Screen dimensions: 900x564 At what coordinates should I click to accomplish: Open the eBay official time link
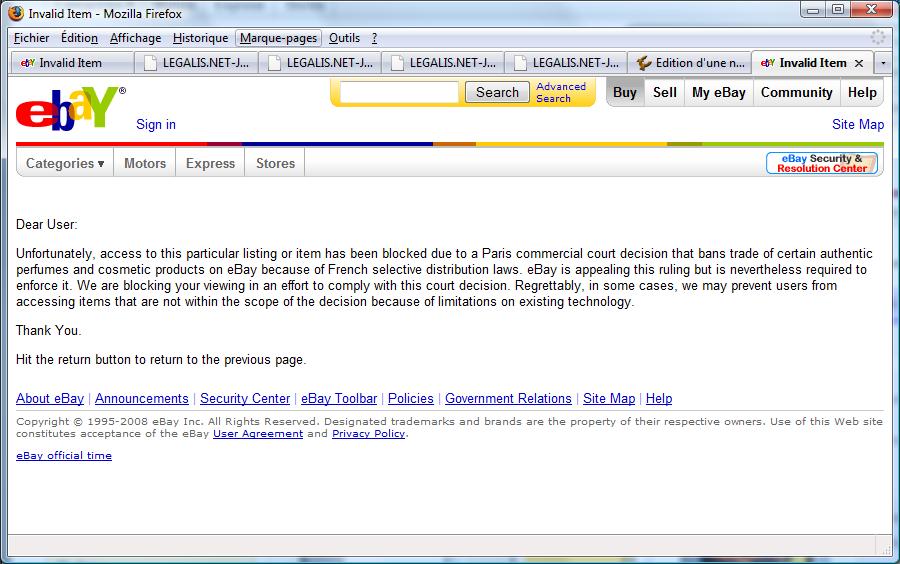click(64, 456)
